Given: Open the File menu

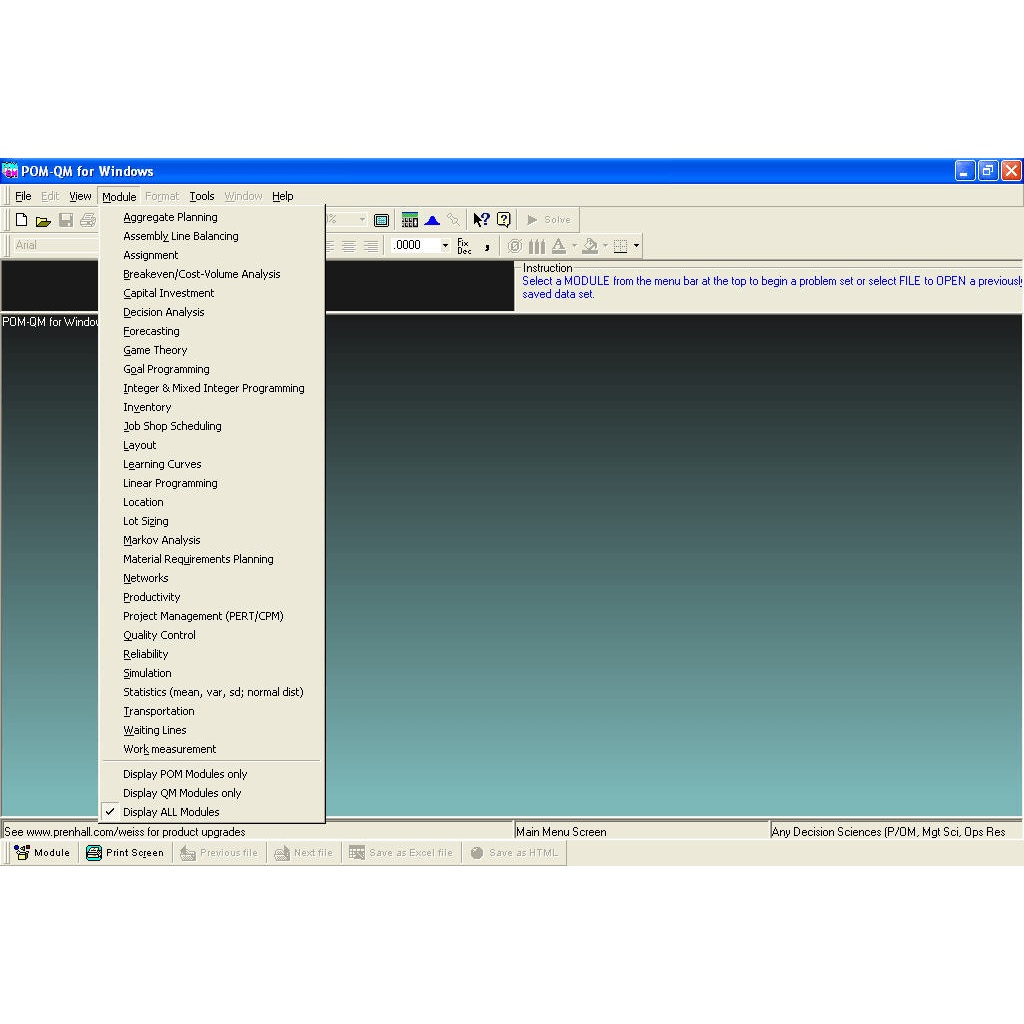Looking at the screenshot, I should pyautogui.click(x=23, y=197).
